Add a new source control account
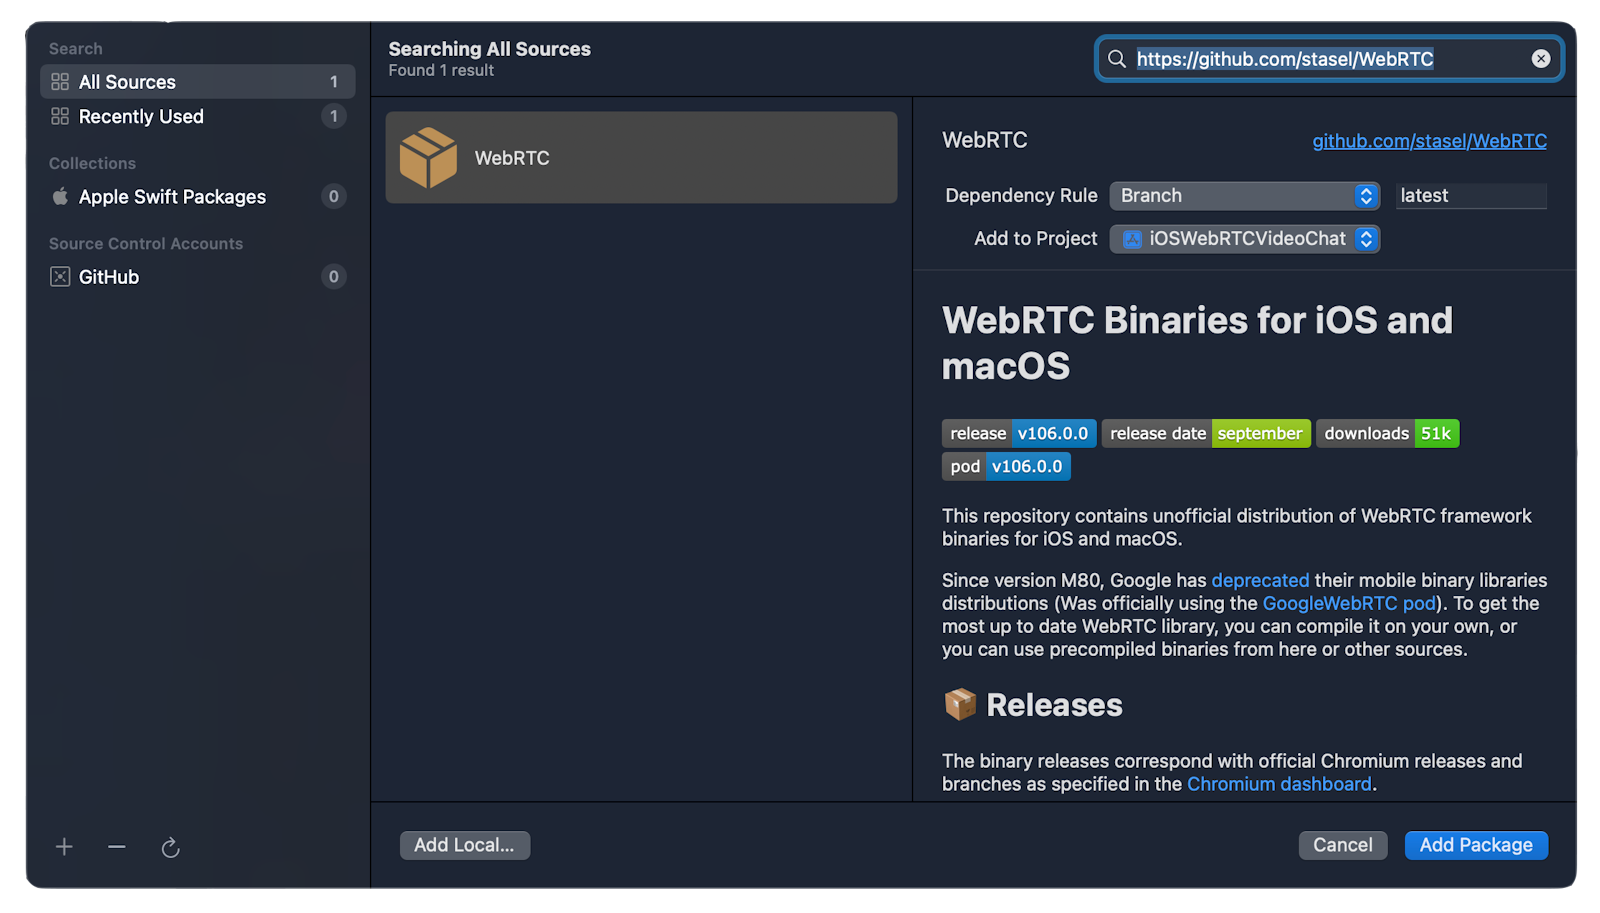The width and height of the screenshot is (1600, 913). [63, 846]
